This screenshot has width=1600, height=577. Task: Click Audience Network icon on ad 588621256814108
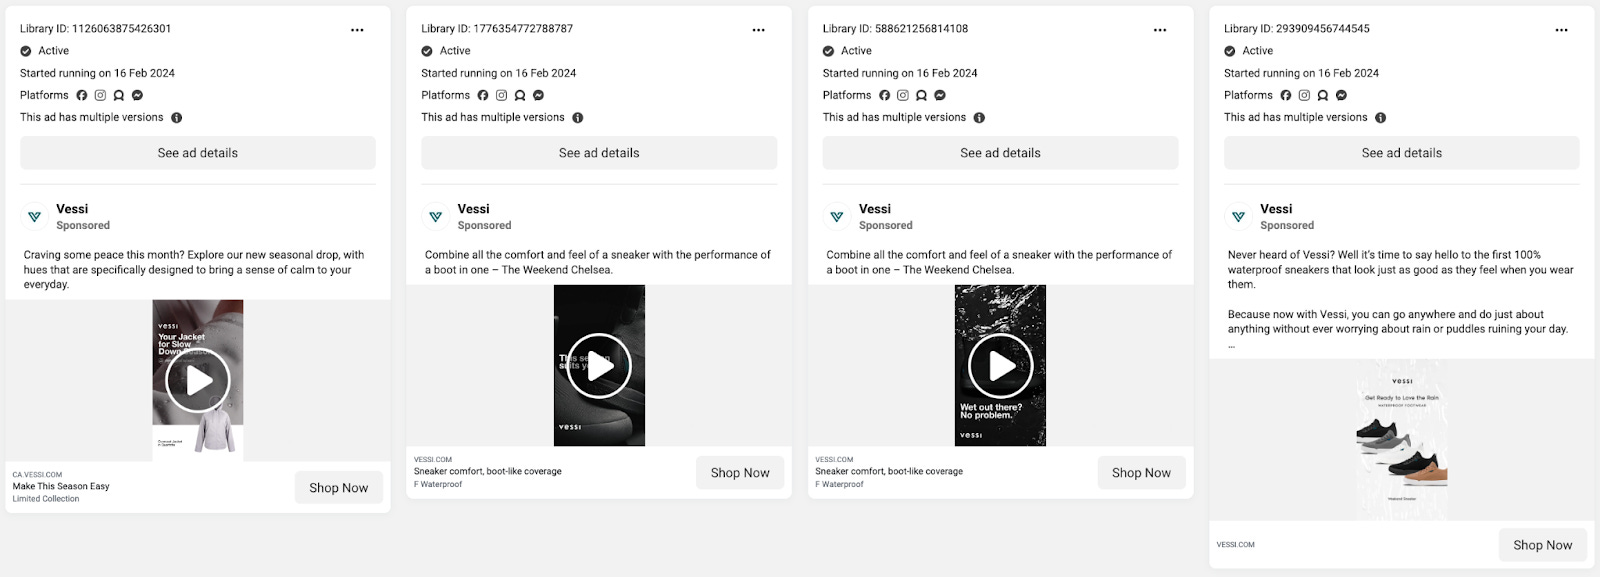(921, 95)
